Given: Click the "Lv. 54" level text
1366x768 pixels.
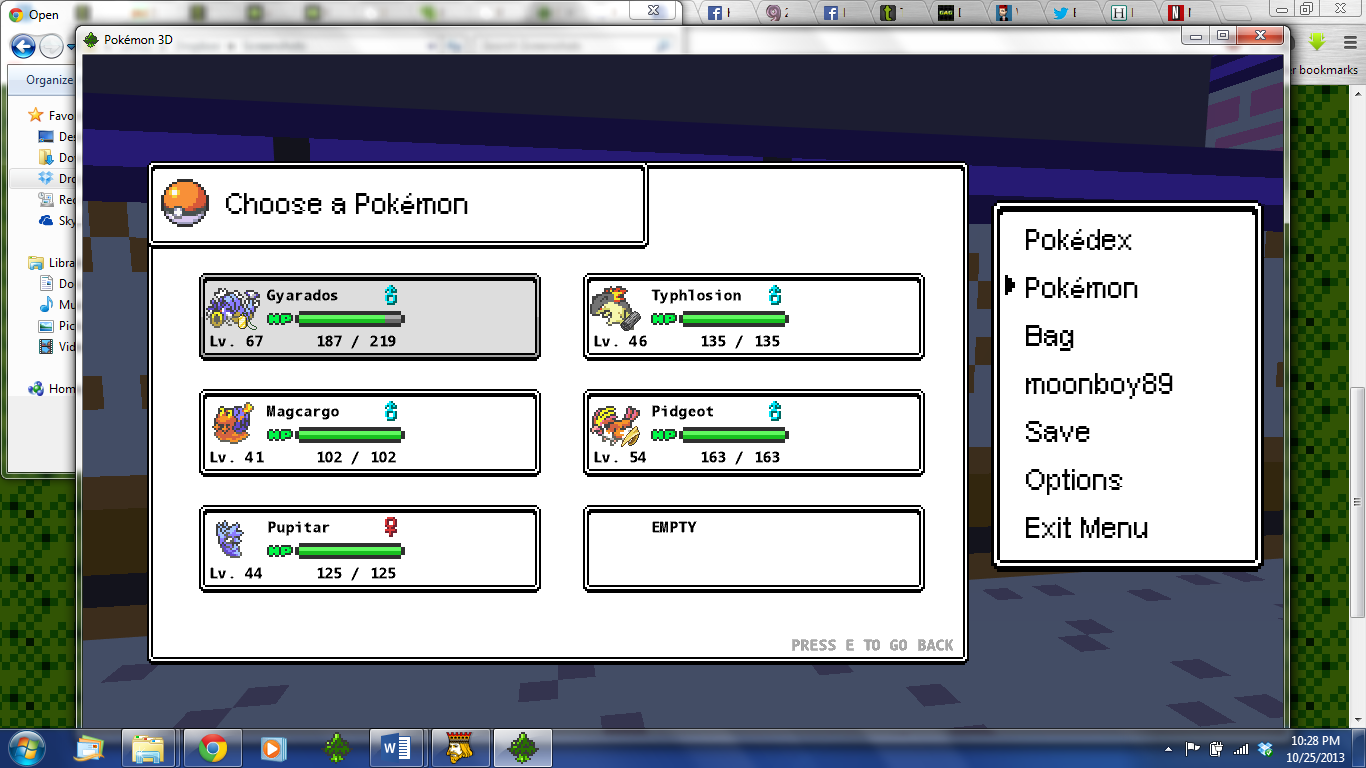Looking at the screenshot, I should click(x=620, y=457).
